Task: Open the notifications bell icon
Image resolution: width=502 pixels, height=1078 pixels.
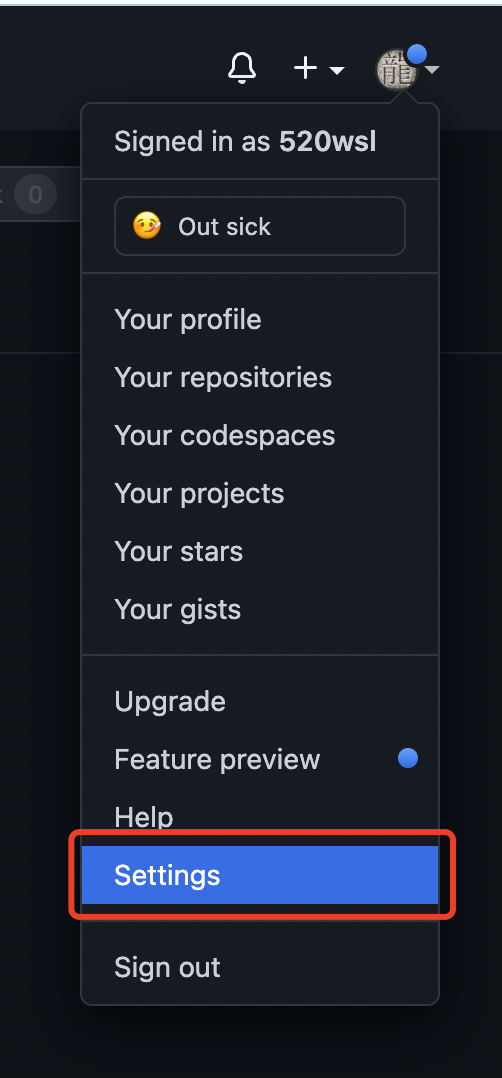Action: click(241, 68)
